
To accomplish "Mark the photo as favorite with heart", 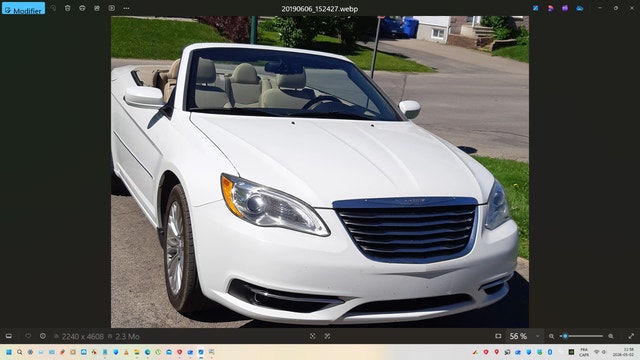I will click(x=28, y=336).
